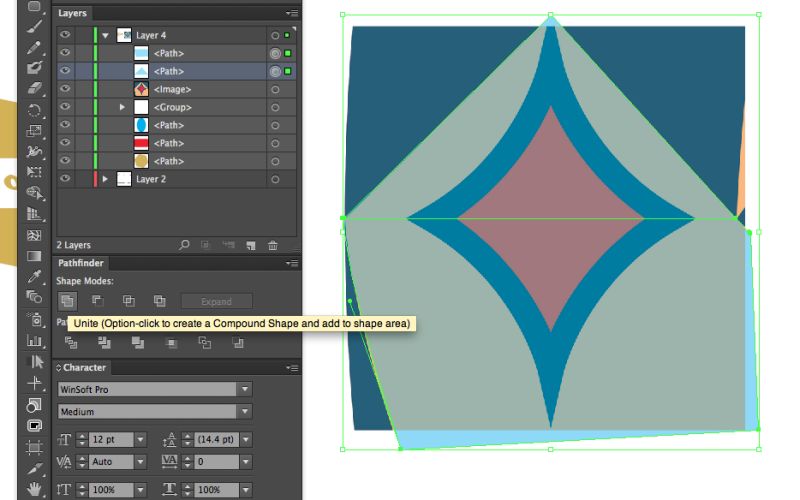The image size is (800, 500).
Task: Click gold circle Path thumbnail
Action: coord(141,161)
